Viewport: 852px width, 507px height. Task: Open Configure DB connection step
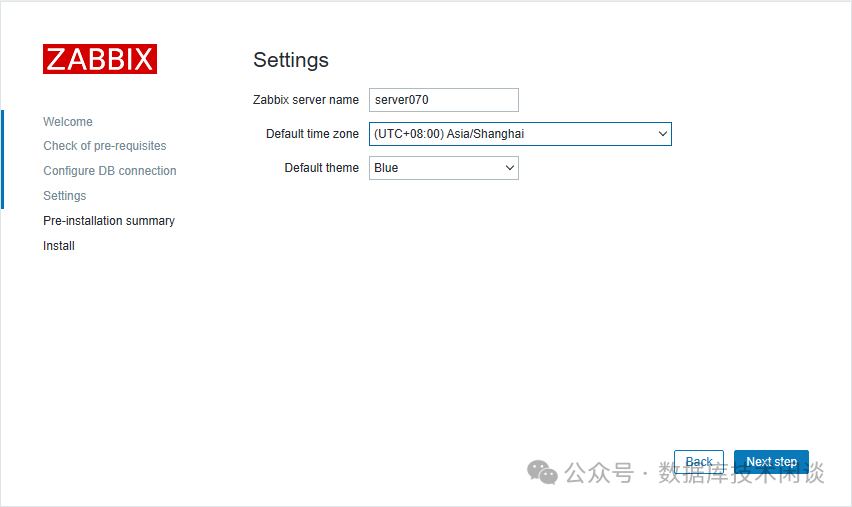[110, 171]
